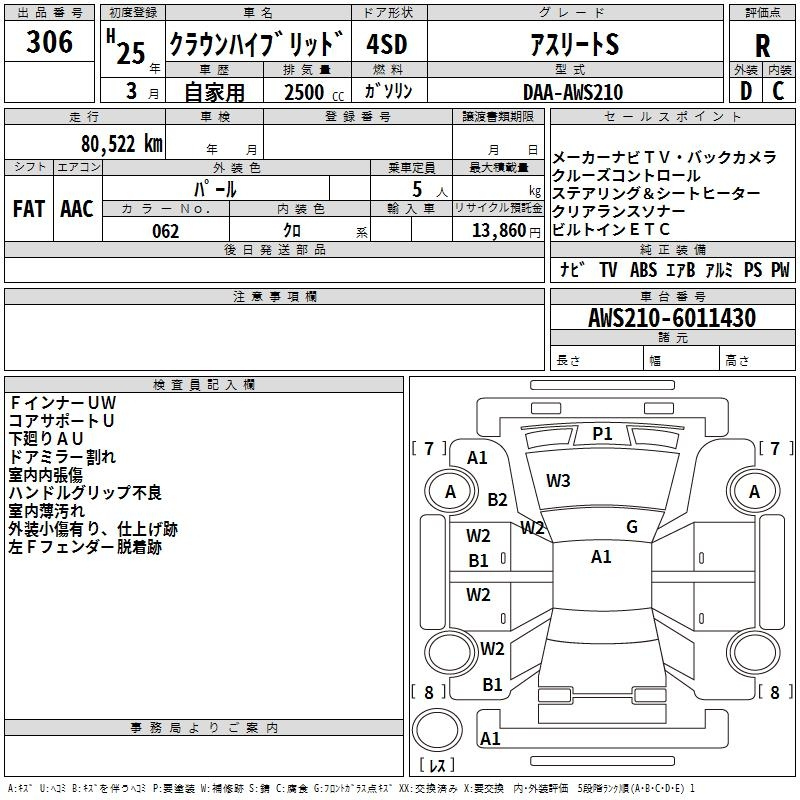Select the inspector note コアサポートU
This screenshot has height=800, width=800.
tap(61, 420)
